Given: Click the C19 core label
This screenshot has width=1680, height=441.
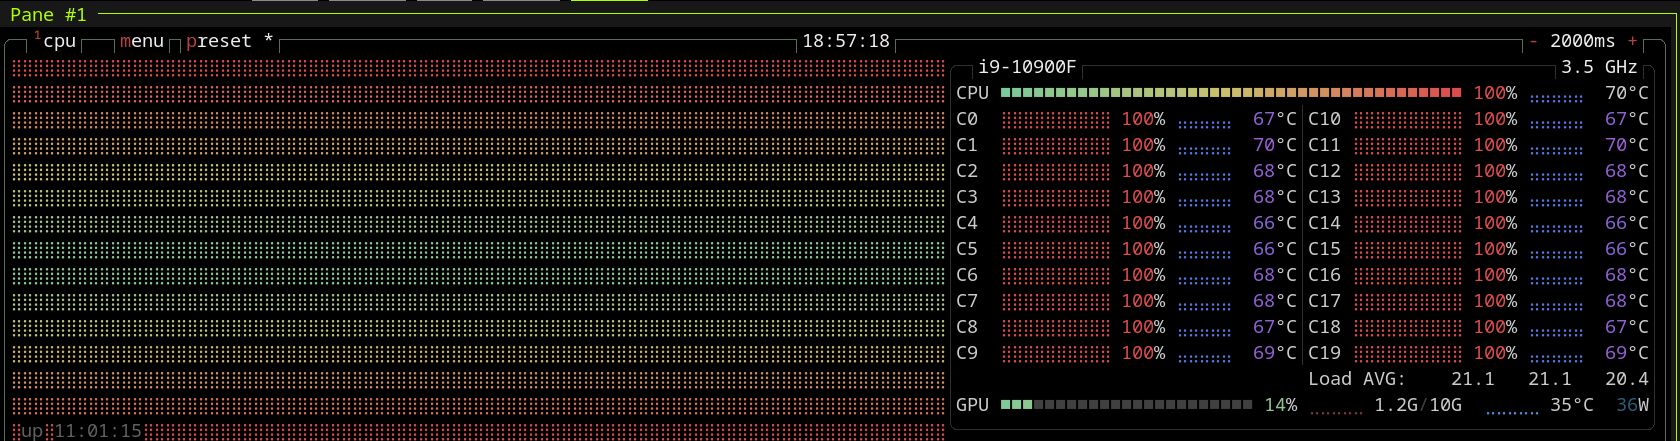Looking at the screenshot, I should (1324, 353).
